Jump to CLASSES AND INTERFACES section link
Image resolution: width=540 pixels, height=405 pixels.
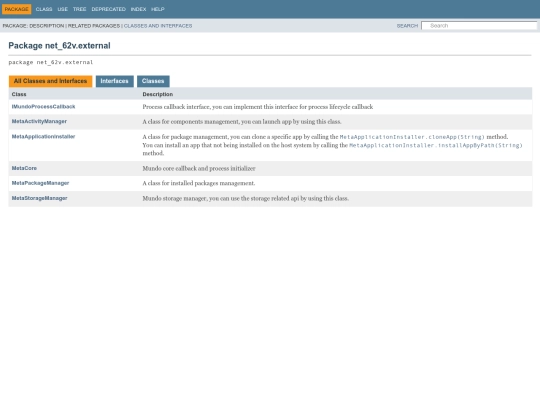(x=158, y=26)
